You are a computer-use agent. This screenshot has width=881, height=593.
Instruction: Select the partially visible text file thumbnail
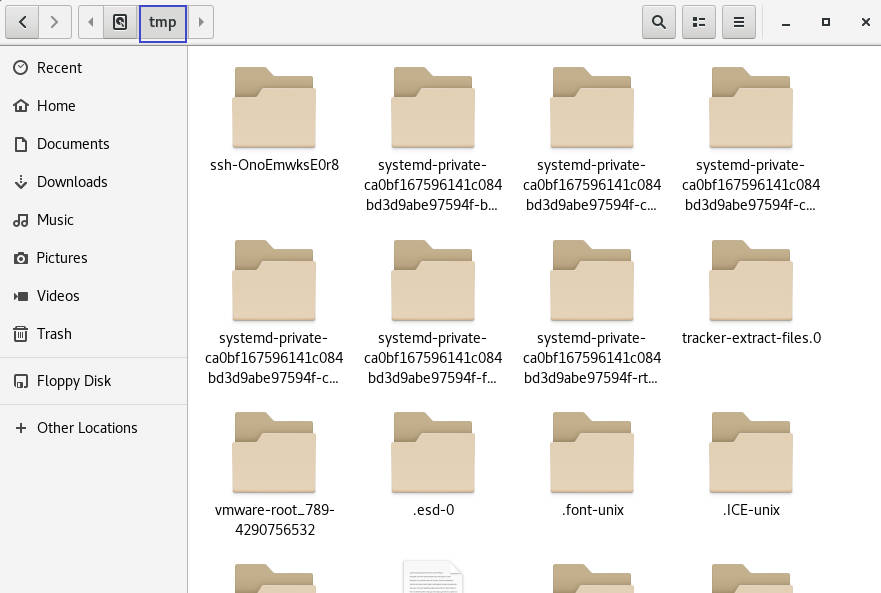pos(433,577)
